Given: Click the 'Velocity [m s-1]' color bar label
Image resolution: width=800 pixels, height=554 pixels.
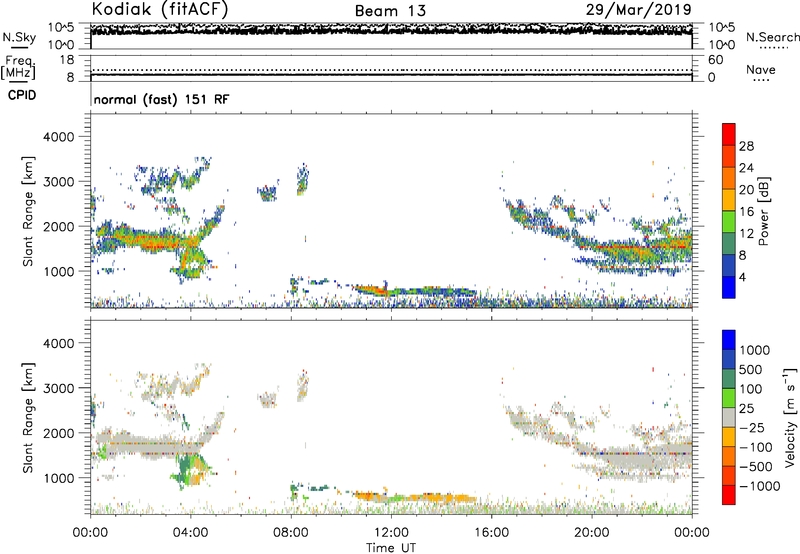Looking at the screenshot, I should click(790, 417).
